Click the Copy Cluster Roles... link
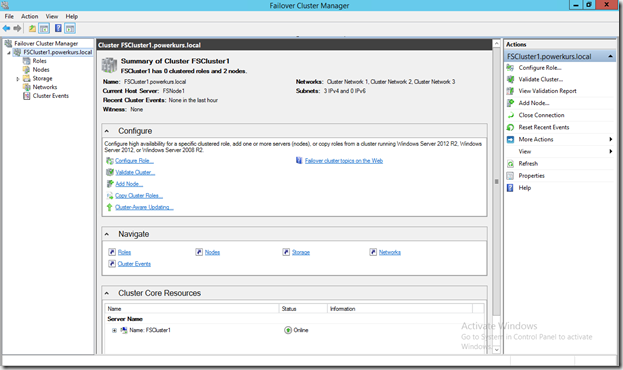 click(x=139, y=196)
